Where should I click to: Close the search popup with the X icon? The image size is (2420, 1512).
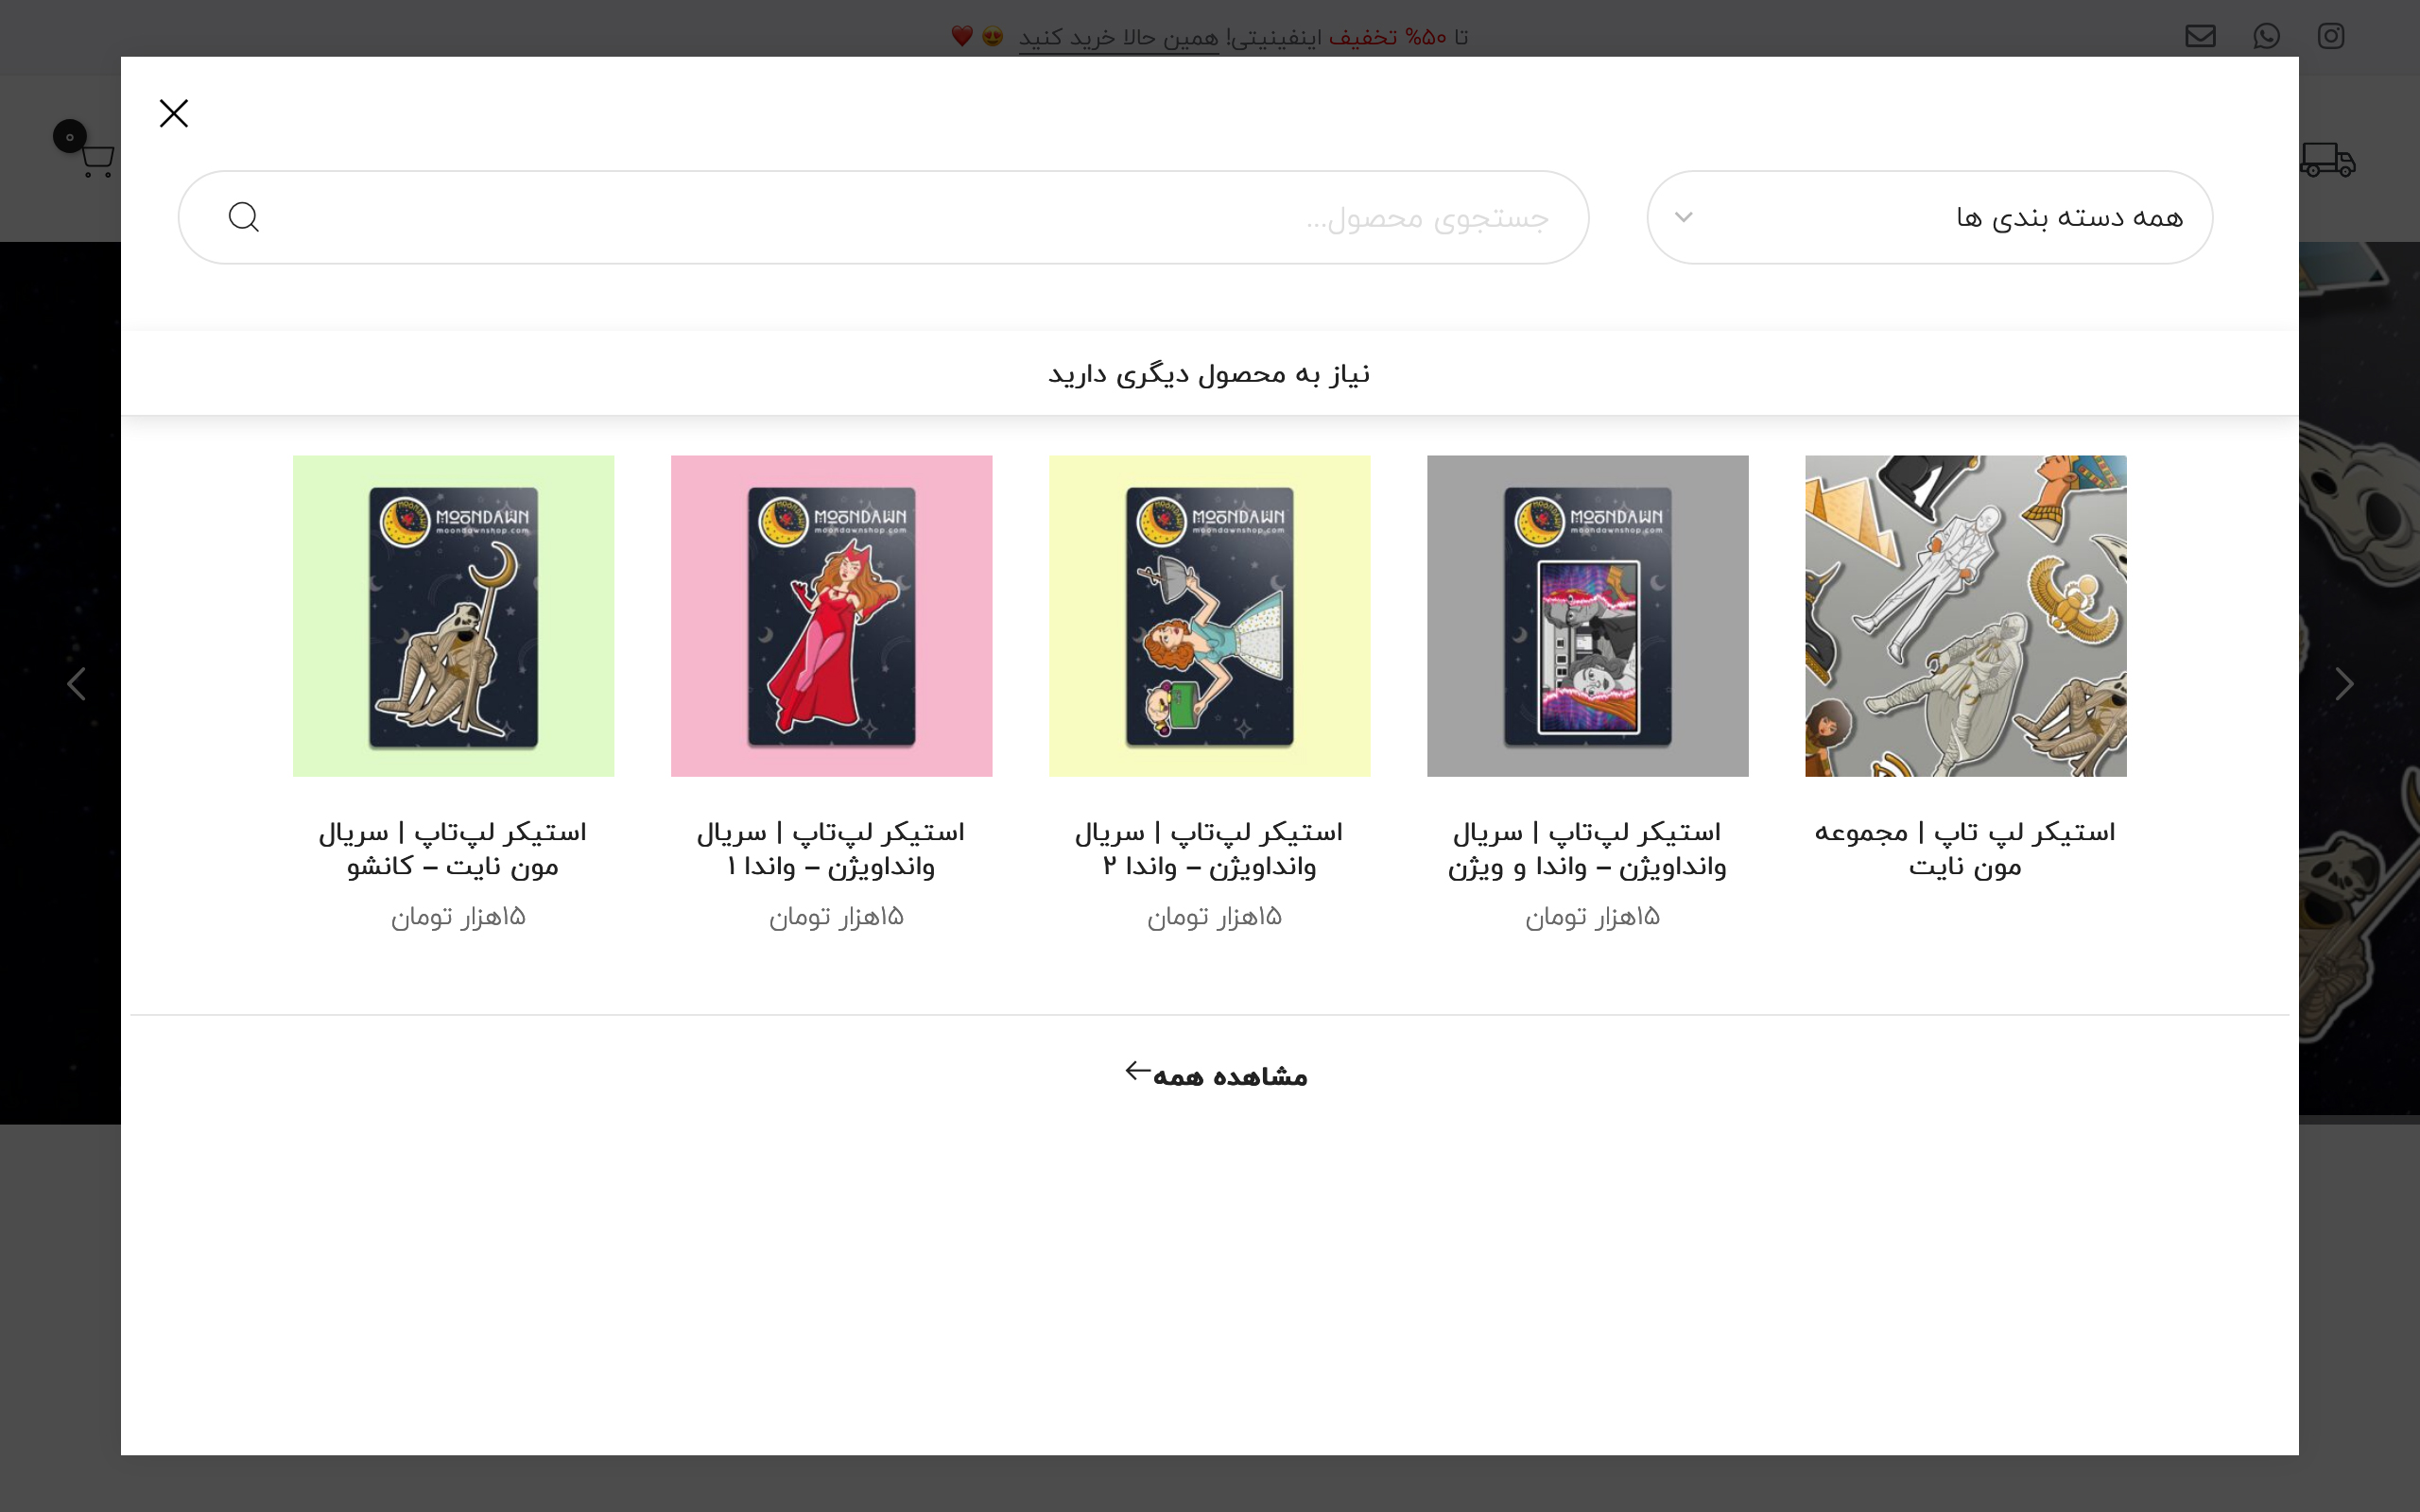174,113
